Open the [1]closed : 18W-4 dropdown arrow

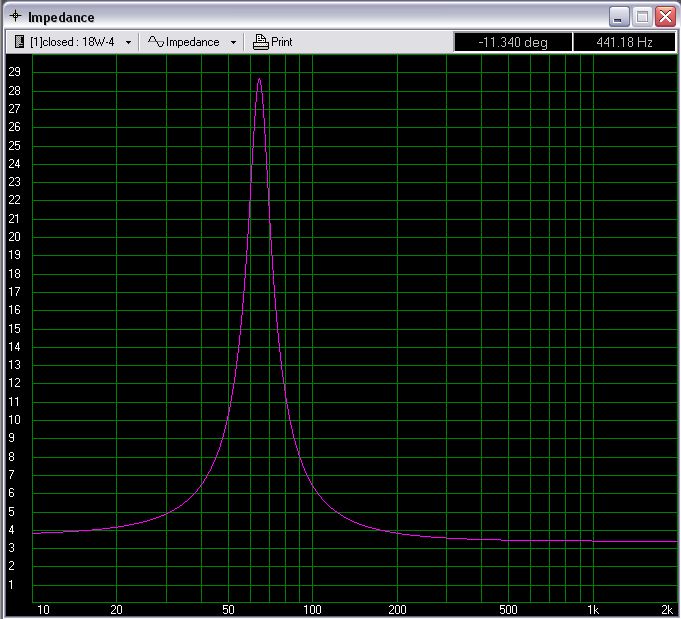click(128, 43)
